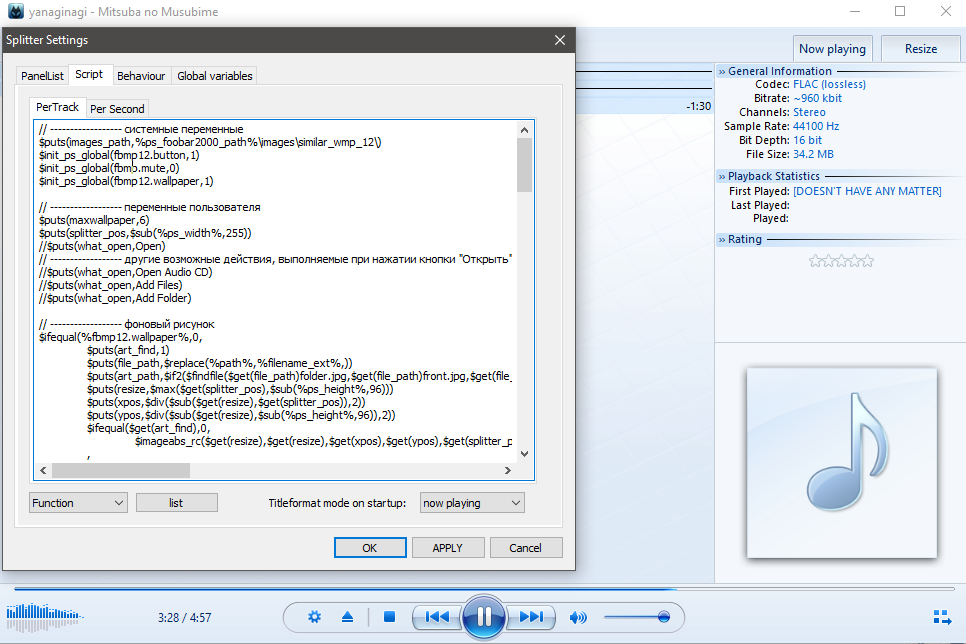
Task: Pause playback with the center pause button
Action: point(483,616)
